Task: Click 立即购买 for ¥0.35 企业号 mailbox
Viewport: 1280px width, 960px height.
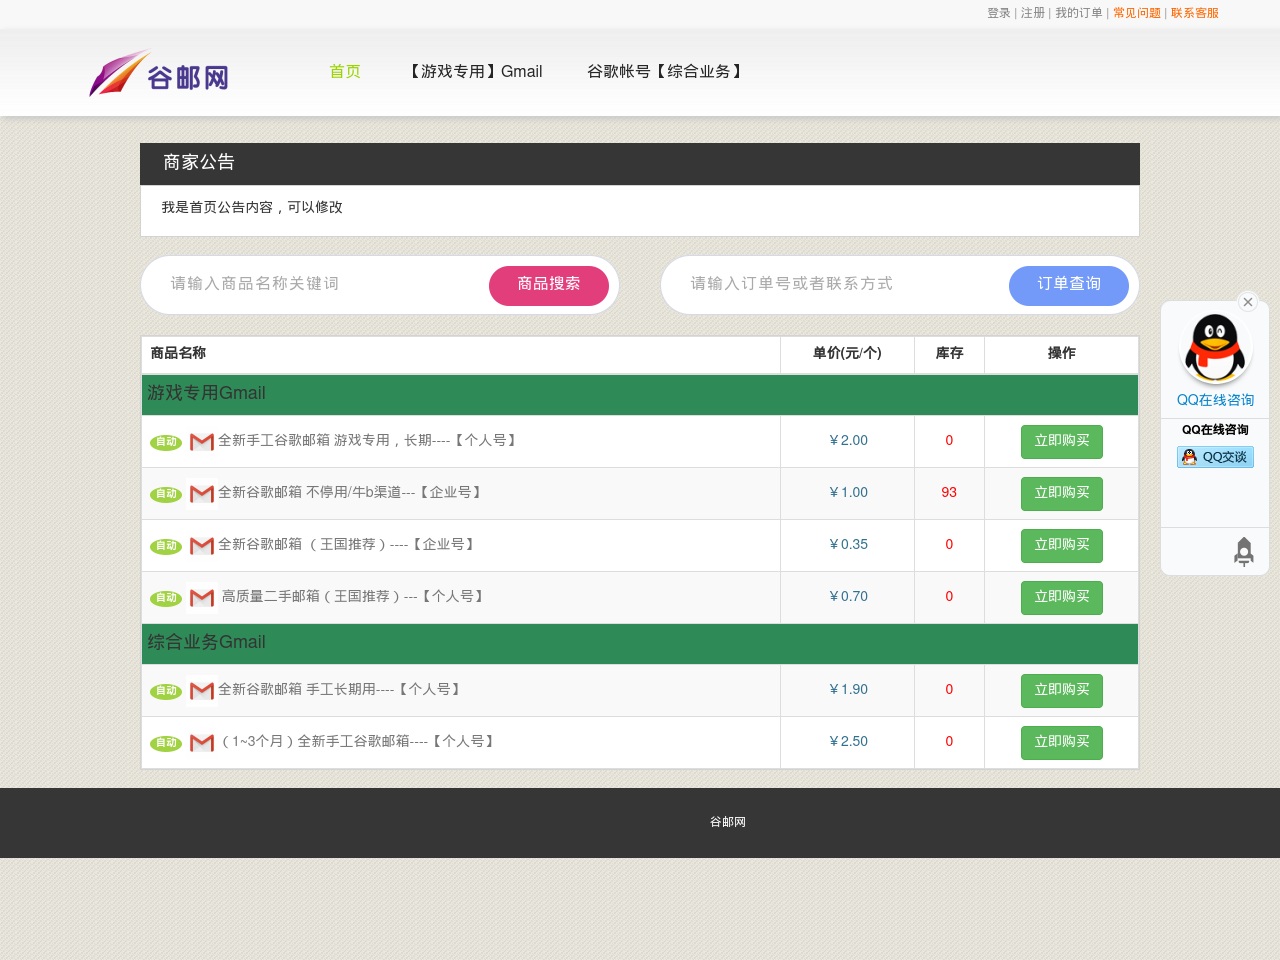Action: tap(1062, 545)
